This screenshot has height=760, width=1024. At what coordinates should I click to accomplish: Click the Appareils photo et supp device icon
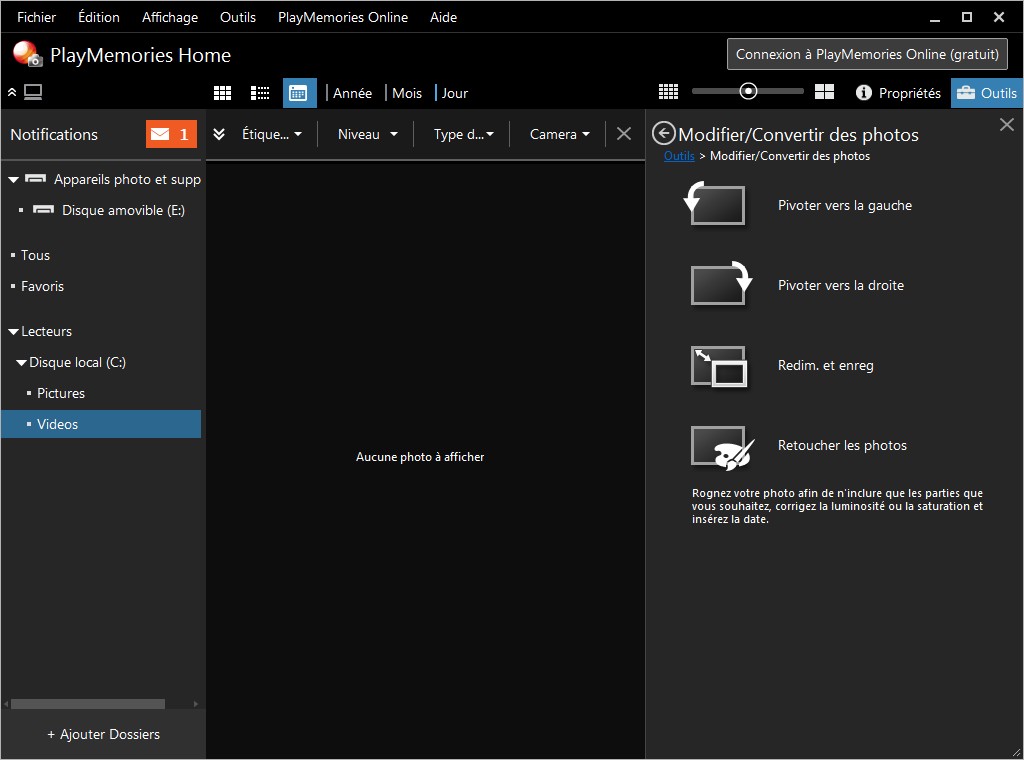[x=35, y=178]
